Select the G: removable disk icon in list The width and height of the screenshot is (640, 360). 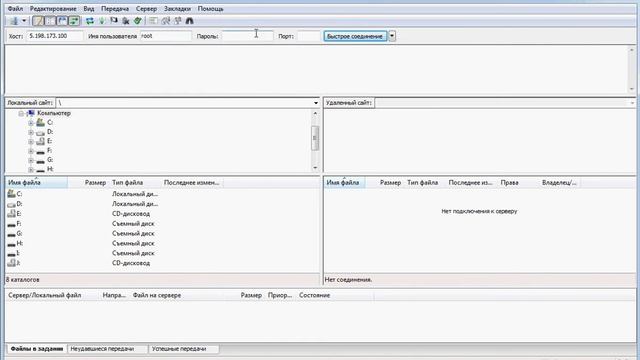click(x=11, y=234)
